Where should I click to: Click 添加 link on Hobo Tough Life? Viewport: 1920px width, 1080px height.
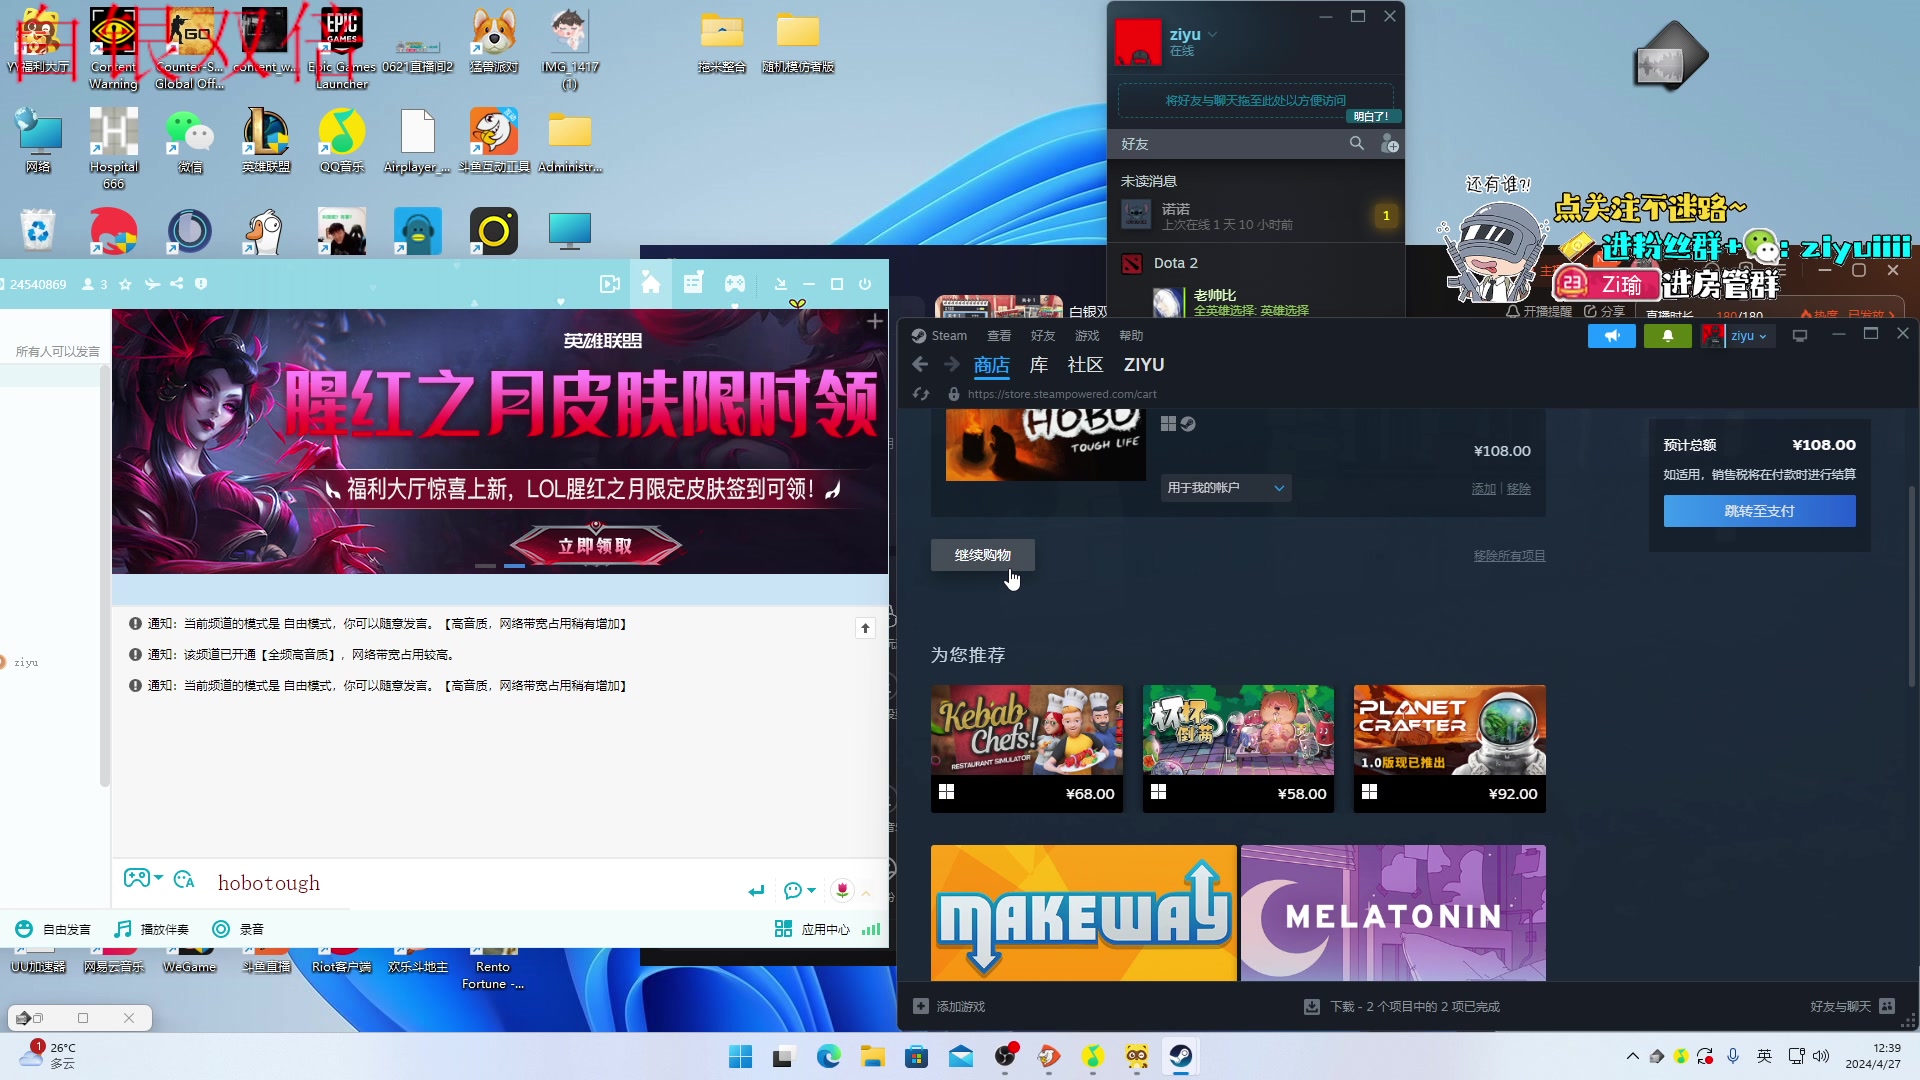click(1483, 489)
